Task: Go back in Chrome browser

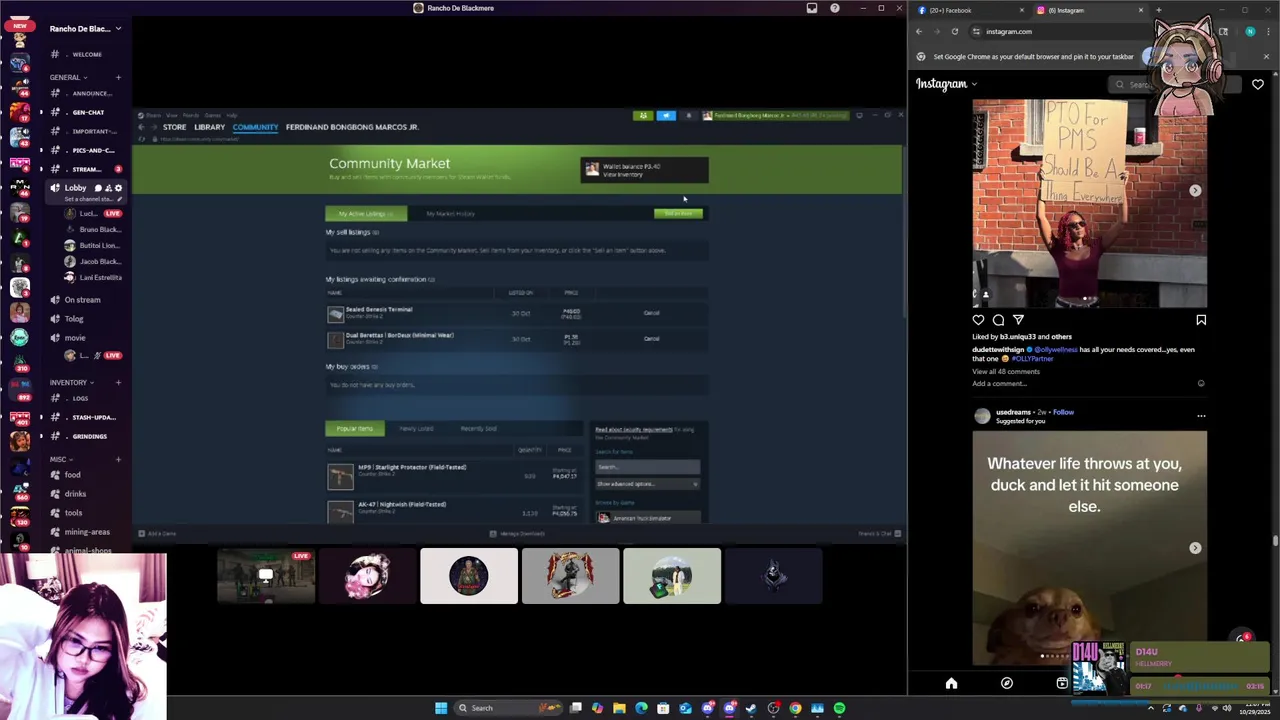Action: point(919,31)
